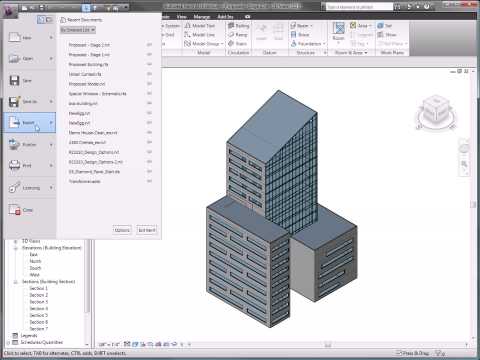480x360 pixels.
Task: Select the Stairs tool
Action: [238, 44]
